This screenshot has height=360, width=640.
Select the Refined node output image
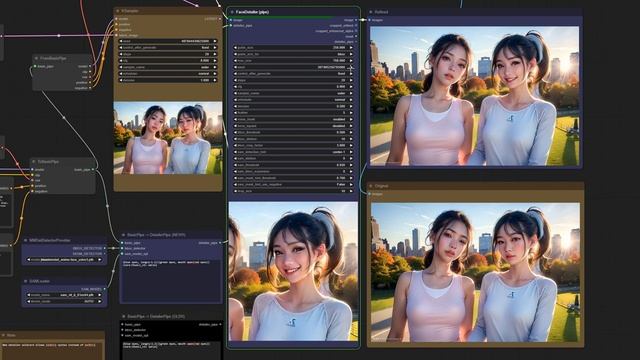[474, 96]
